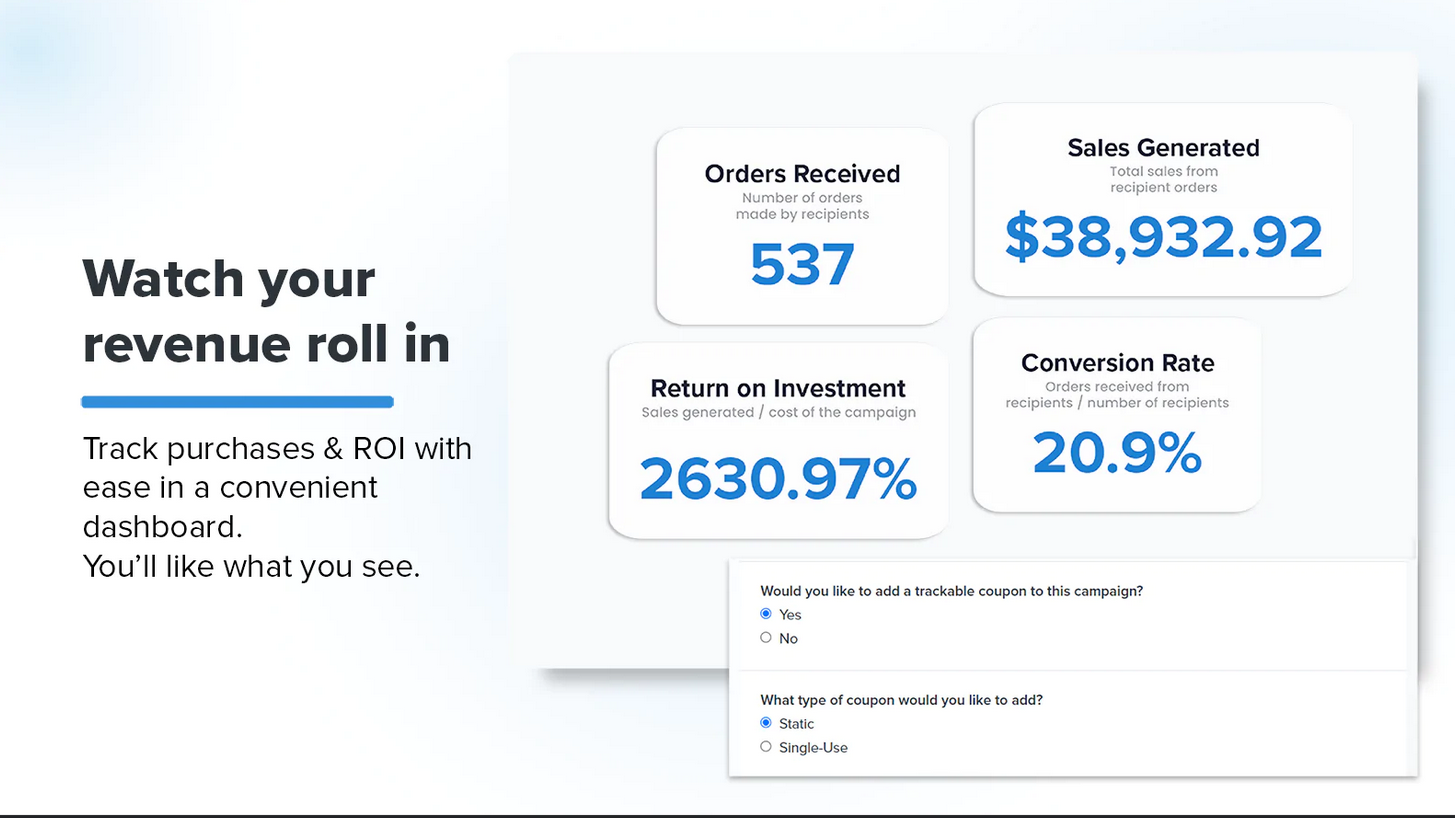Choose the No coupon option
The image size is (1455, 818).
tap(766, 638)
